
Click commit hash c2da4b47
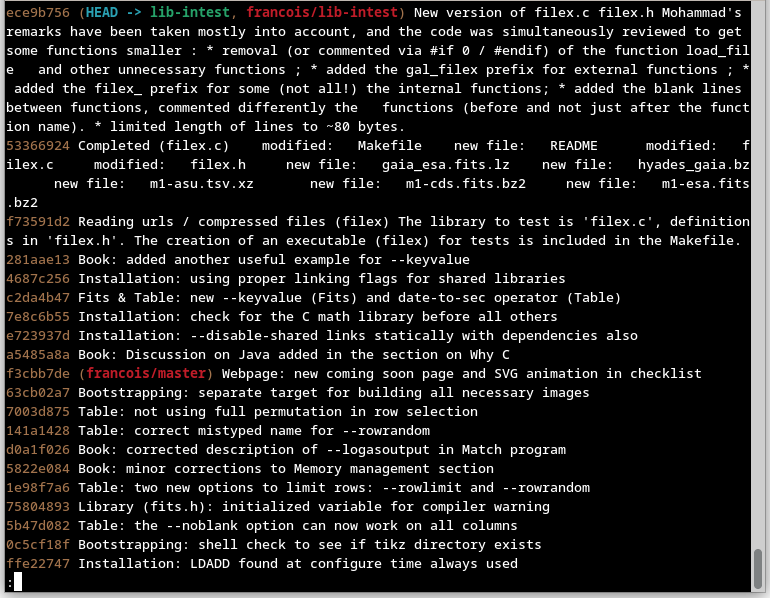(x=38, y=298)
